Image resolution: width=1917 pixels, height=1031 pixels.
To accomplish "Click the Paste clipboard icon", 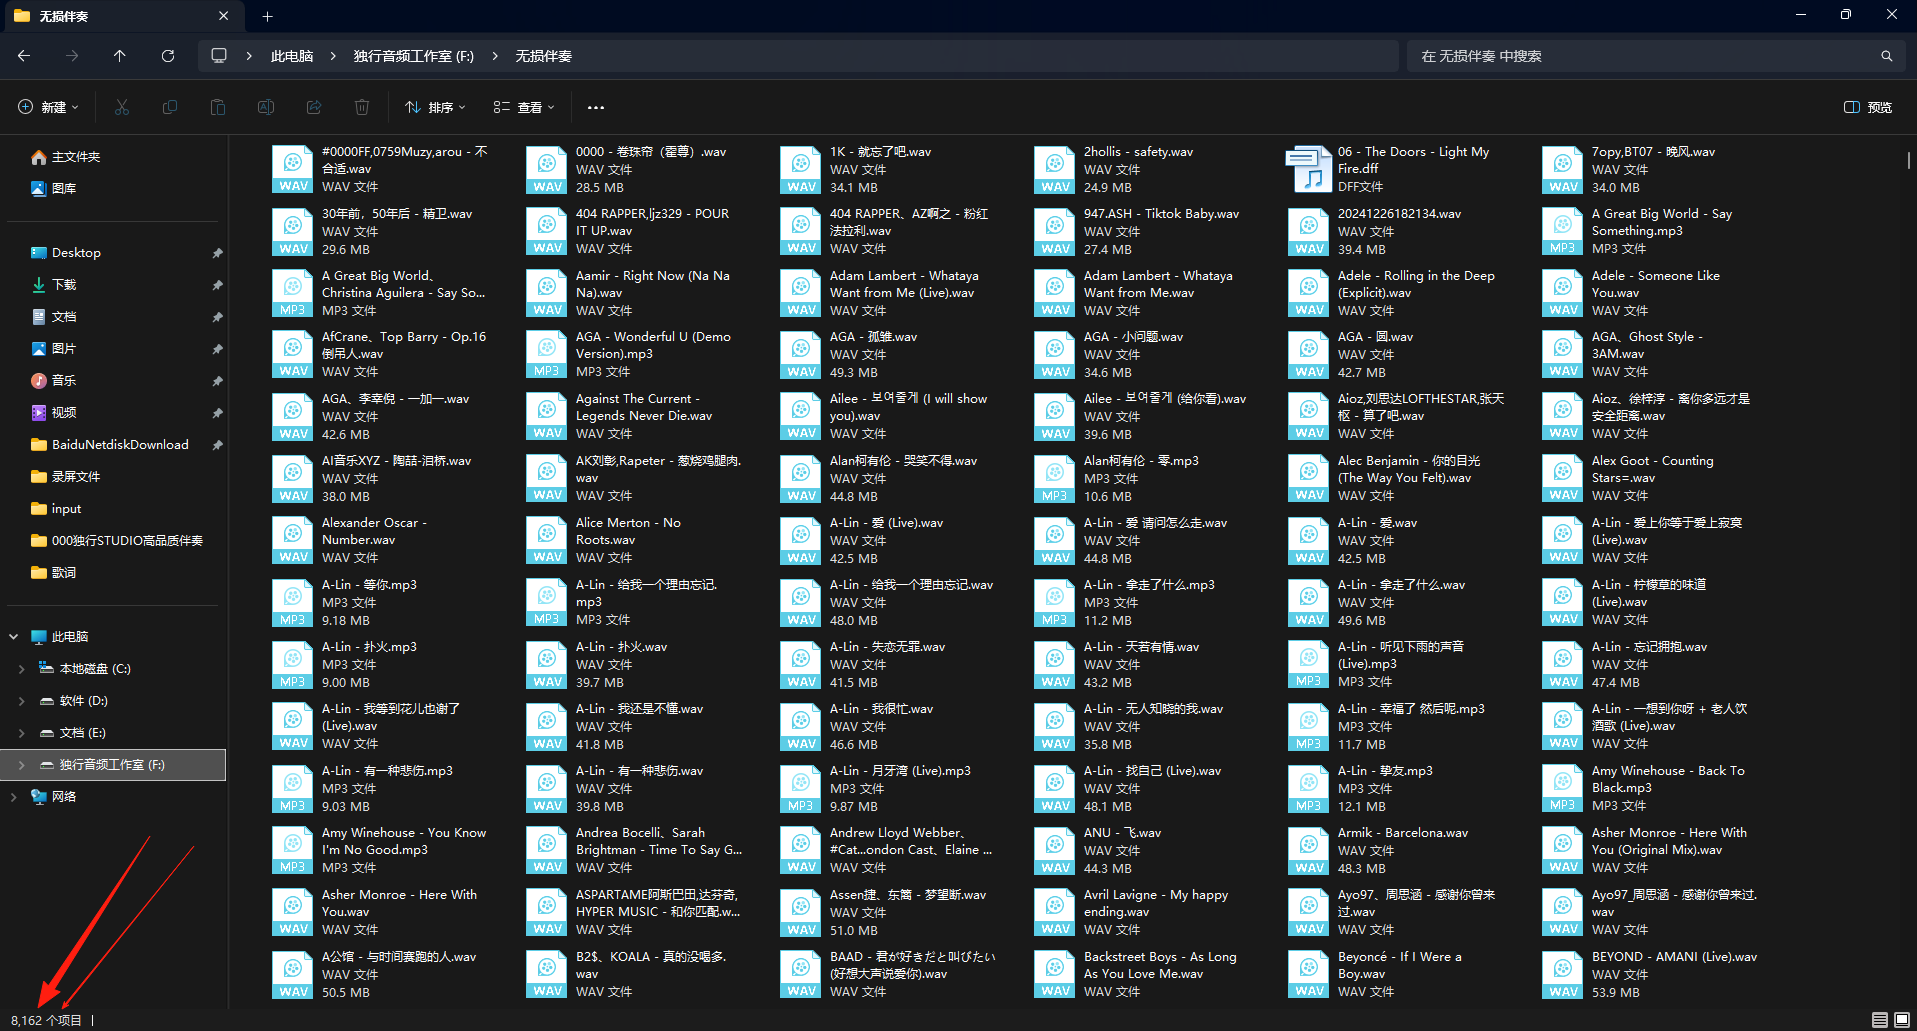I will point(218,107).
